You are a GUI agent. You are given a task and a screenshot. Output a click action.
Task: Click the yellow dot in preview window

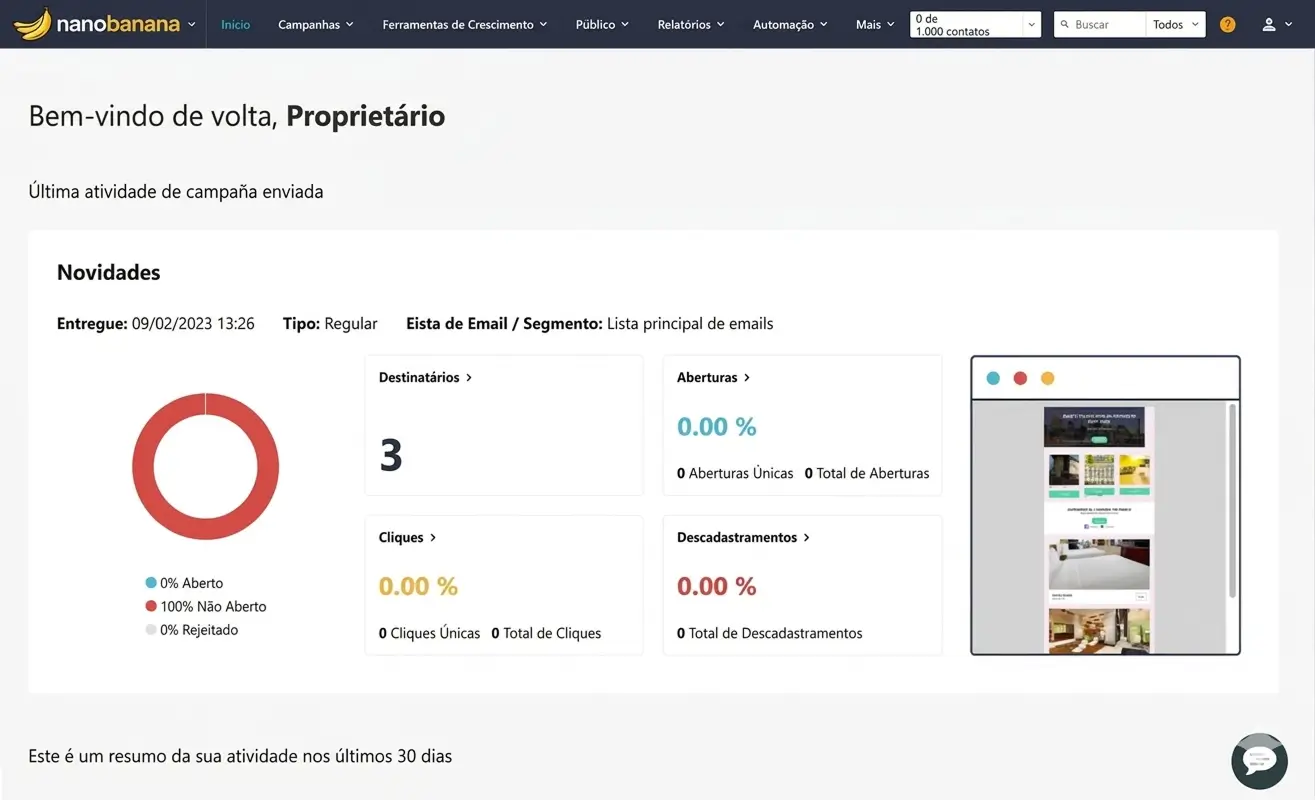(1048, 378)
